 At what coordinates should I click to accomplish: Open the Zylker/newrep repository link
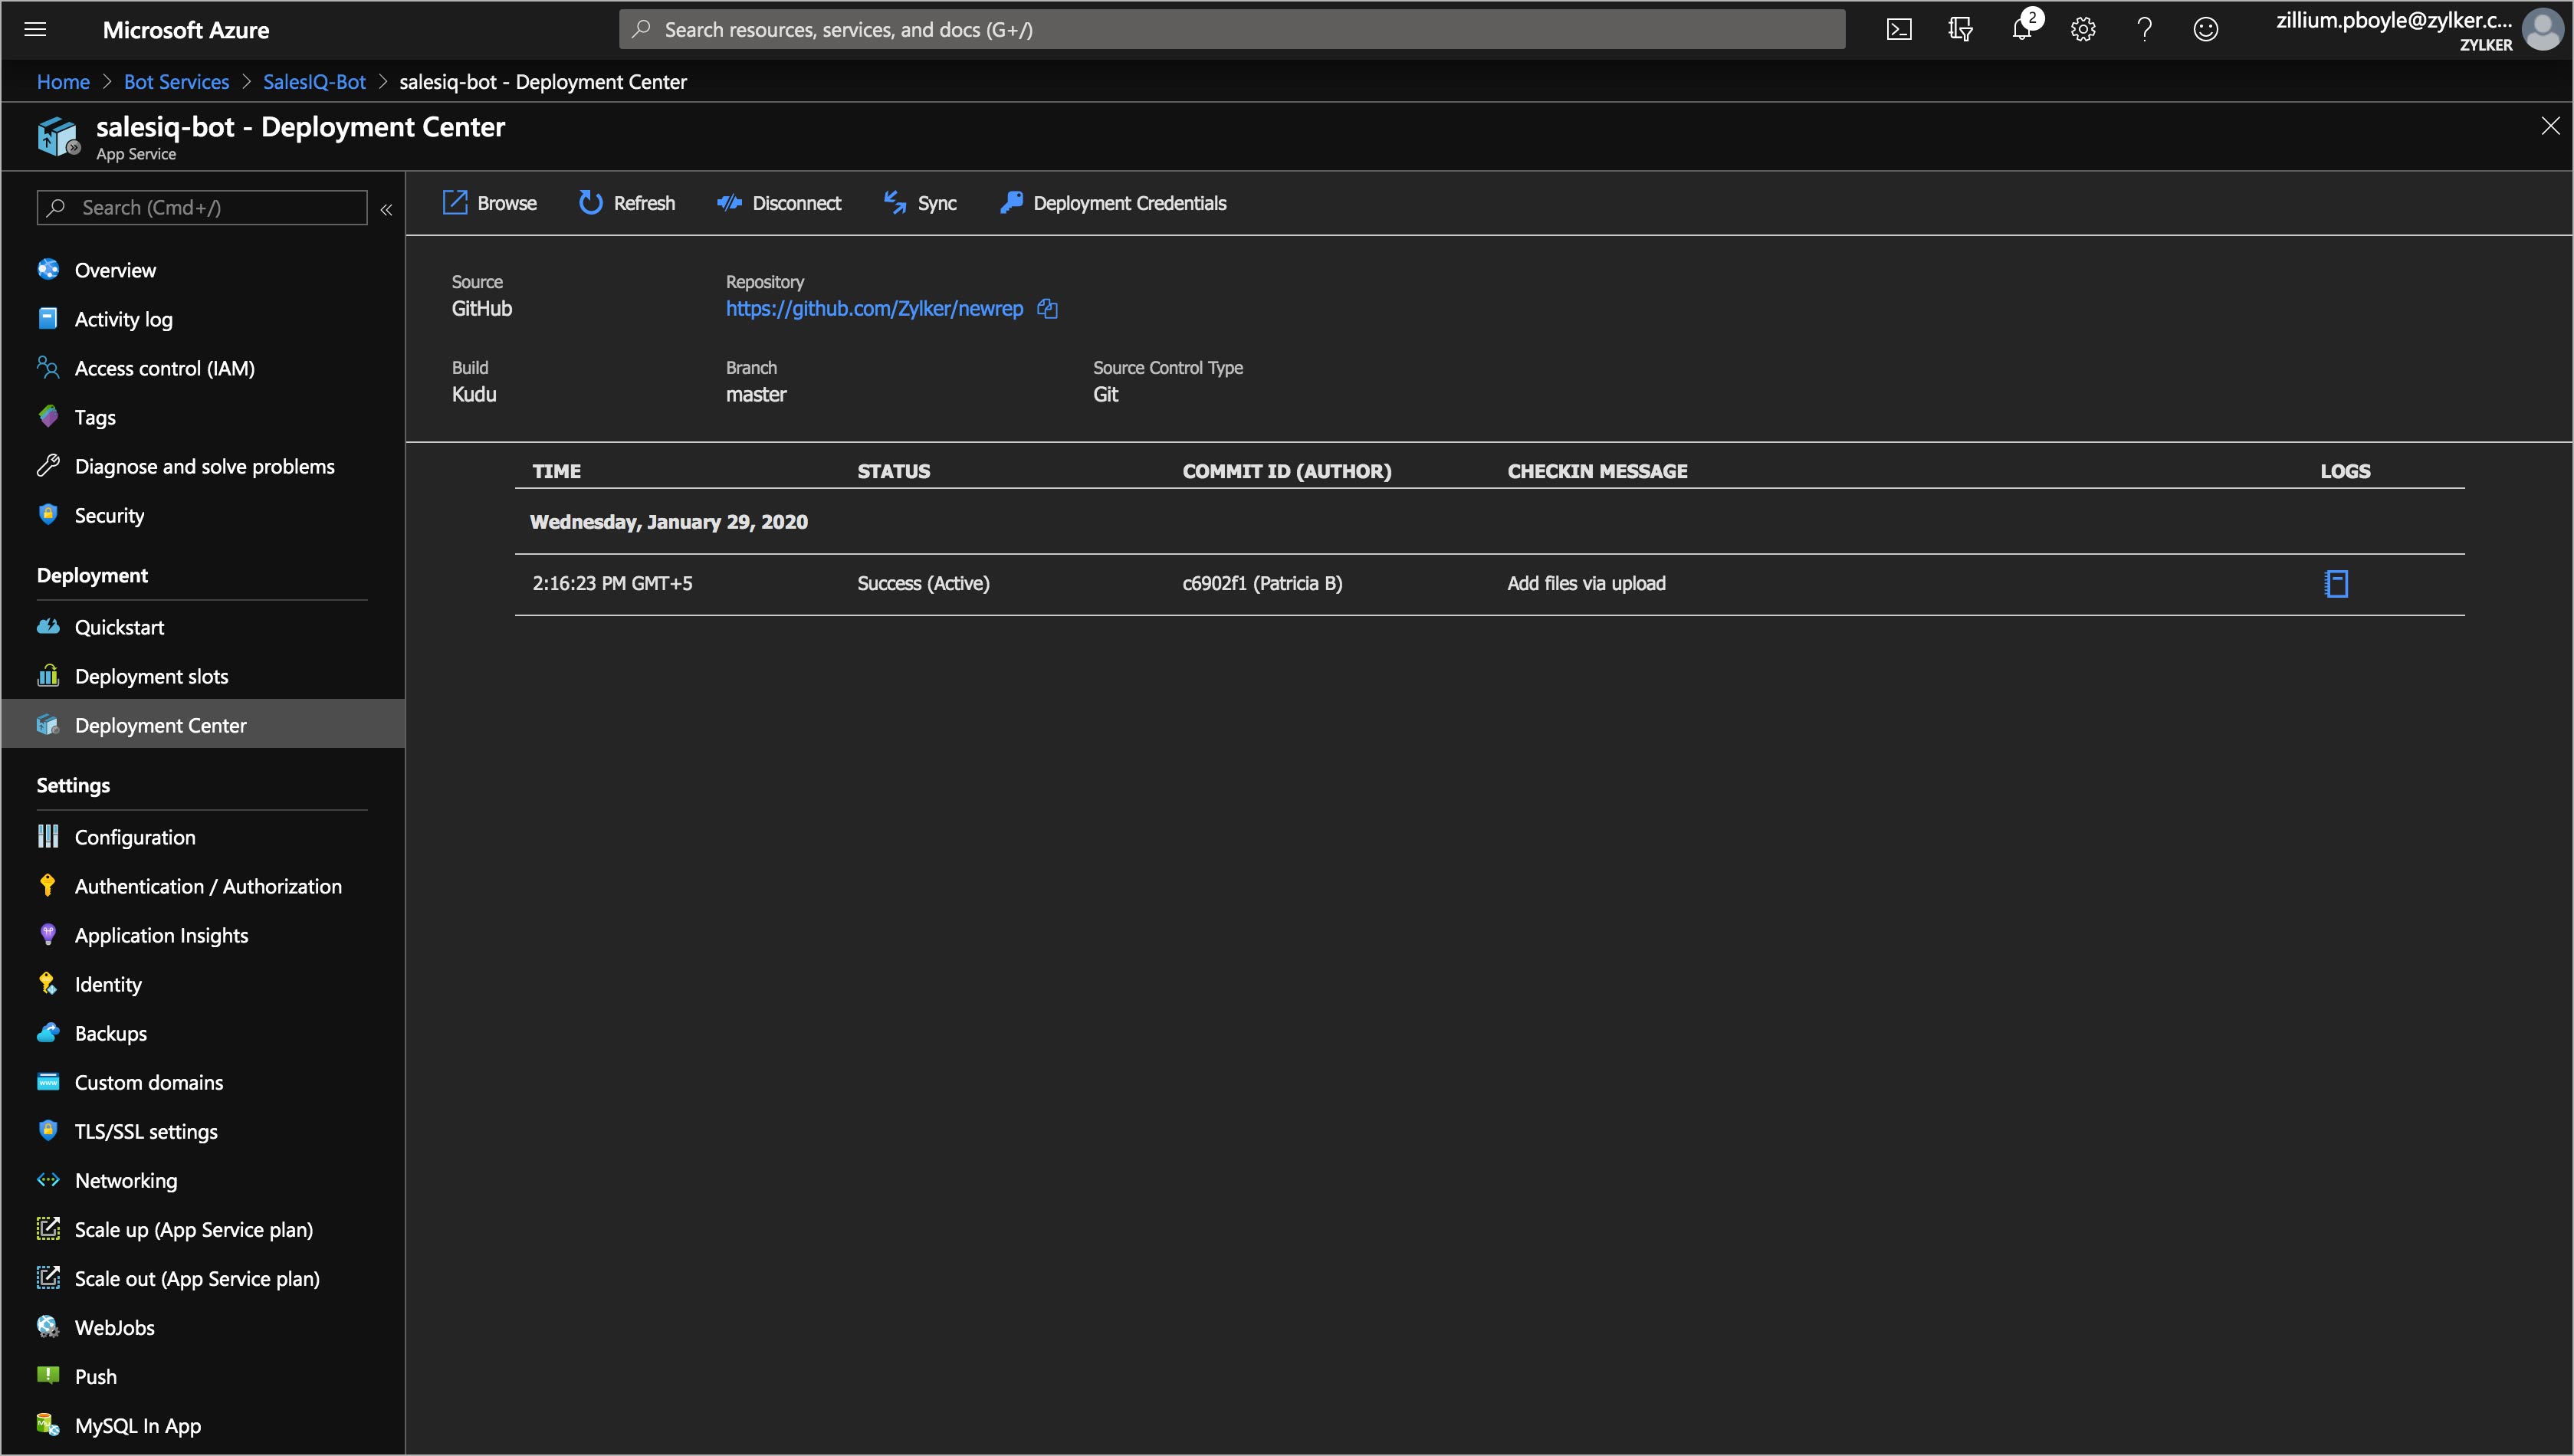(x=874, y=309)
